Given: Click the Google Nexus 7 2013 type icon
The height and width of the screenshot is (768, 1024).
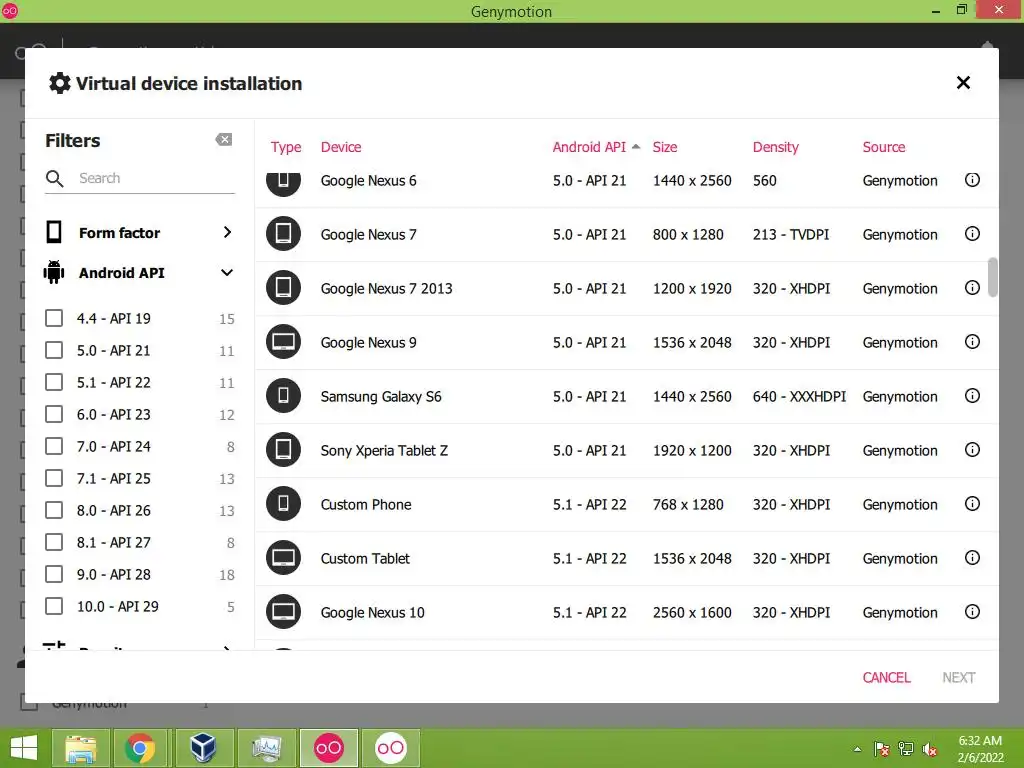Looking at the screenshot, I should (283, 288).
